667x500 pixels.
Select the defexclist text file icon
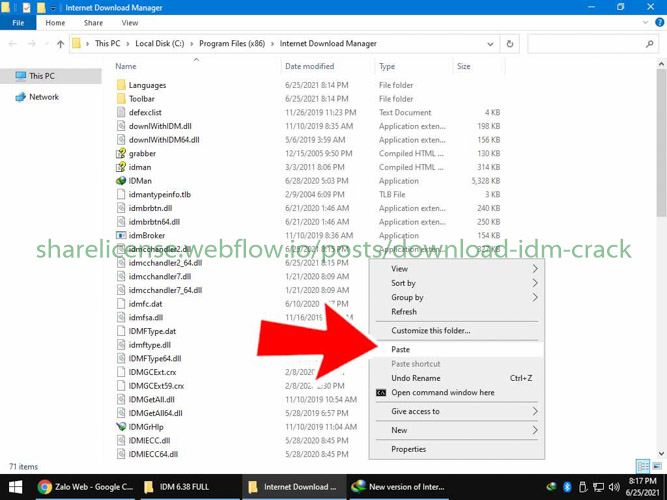pos(121,112)
